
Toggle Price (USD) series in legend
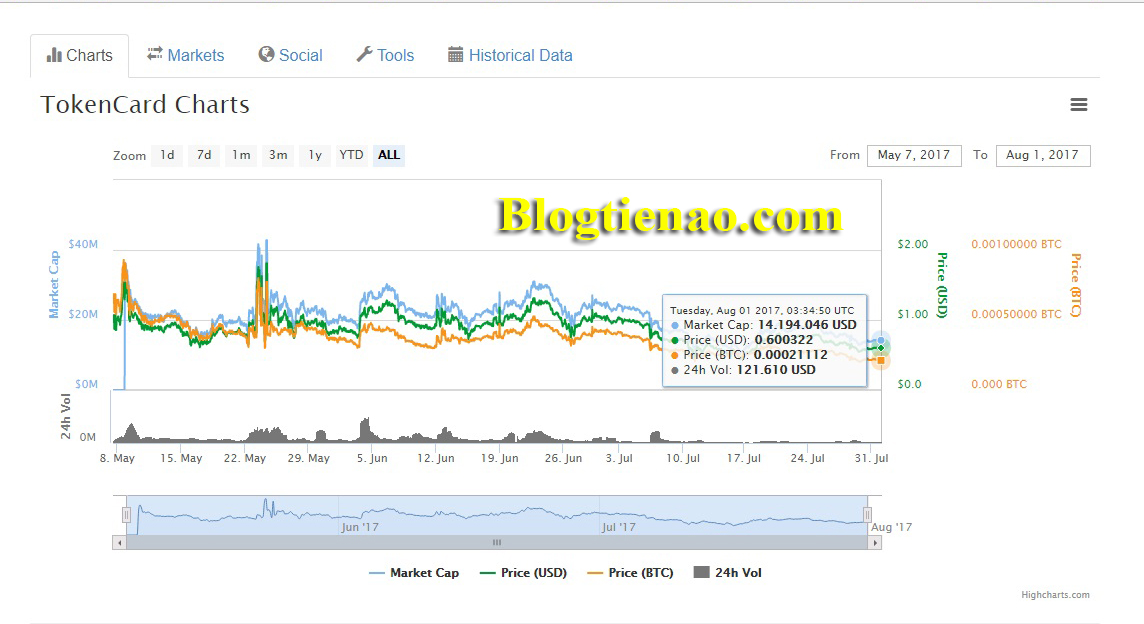(x=523, y=573)
